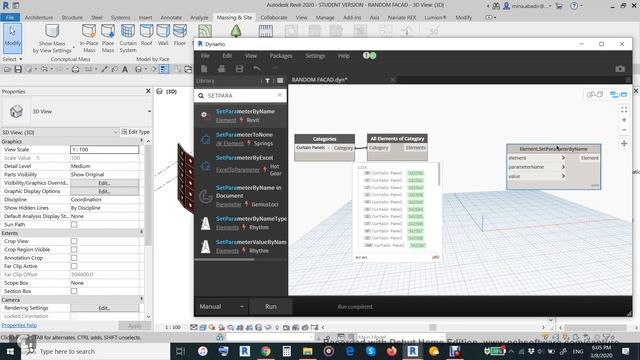This screenshot has width=640, height=360.
Task: Open 3D View: {3D} instance filter dropdown
Action: 116,132
